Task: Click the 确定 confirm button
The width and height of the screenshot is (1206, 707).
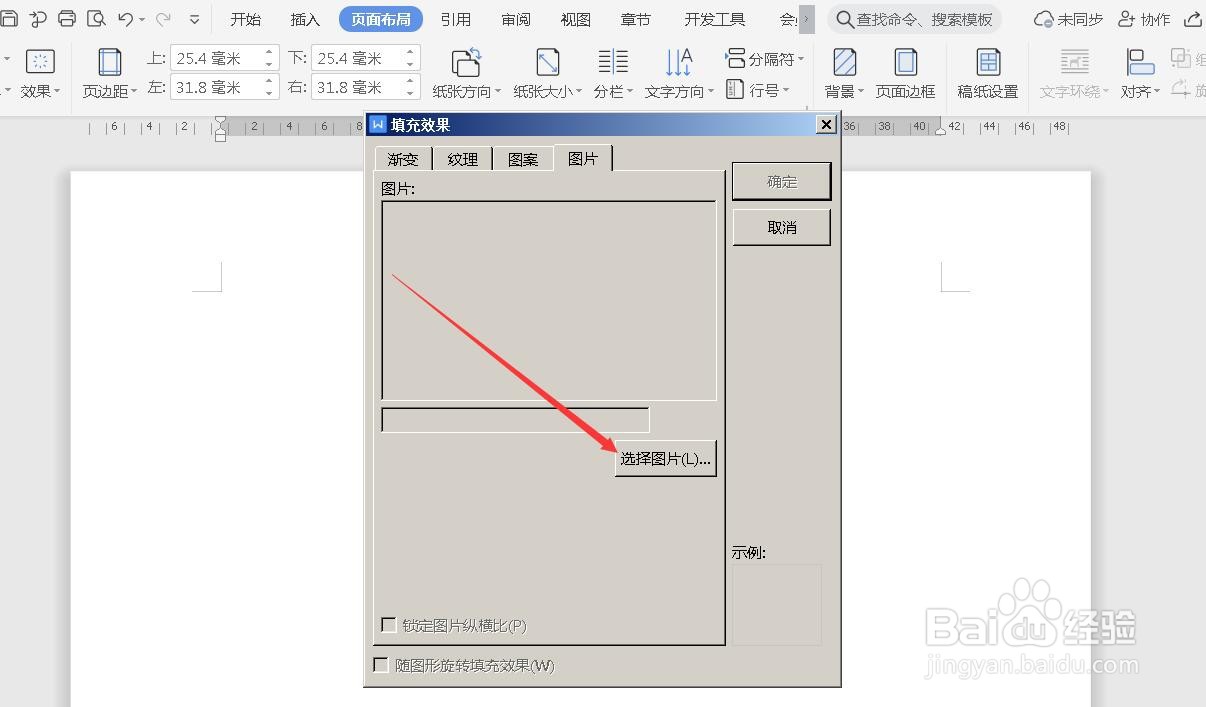Action: coord(782,181)
